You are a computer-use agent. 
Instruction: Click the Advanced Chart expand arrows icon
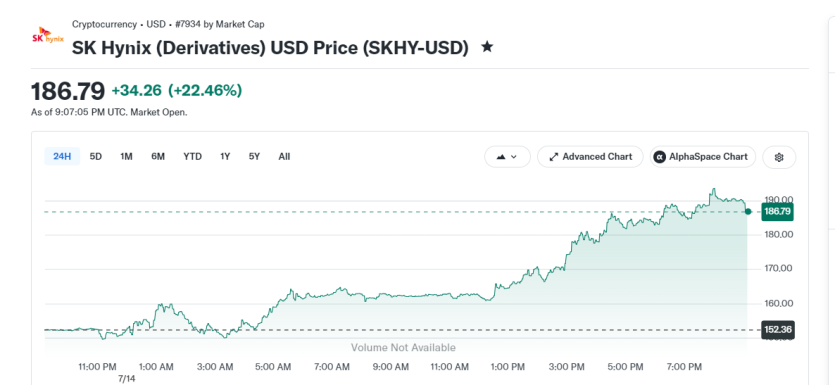pos(554,157)
